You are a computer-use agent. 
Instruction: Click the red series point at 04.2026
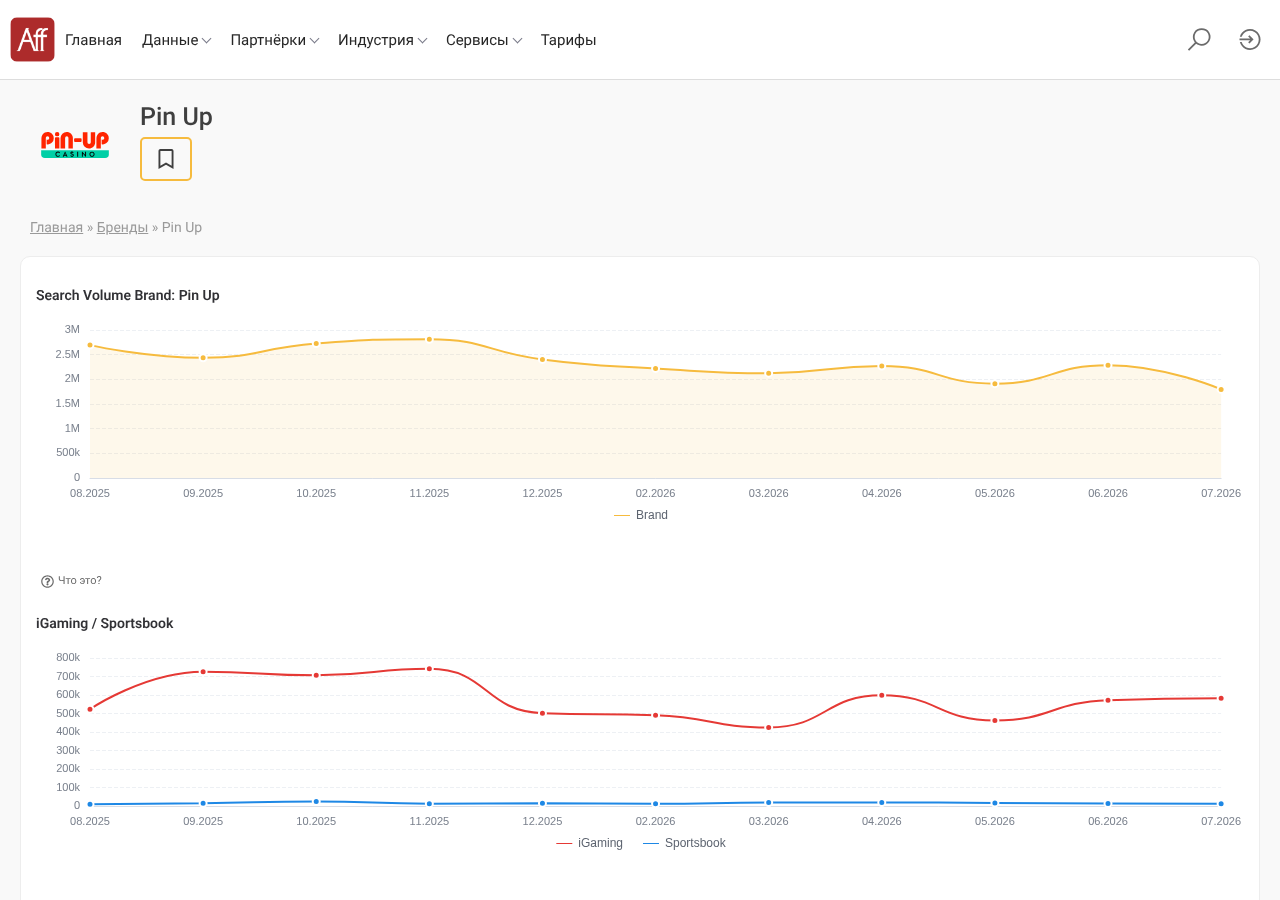pos(882,695)
